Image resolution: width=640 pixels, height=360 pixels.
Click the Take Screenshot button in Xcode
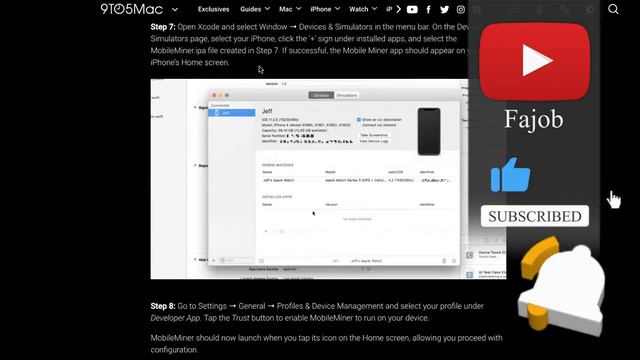374,135
